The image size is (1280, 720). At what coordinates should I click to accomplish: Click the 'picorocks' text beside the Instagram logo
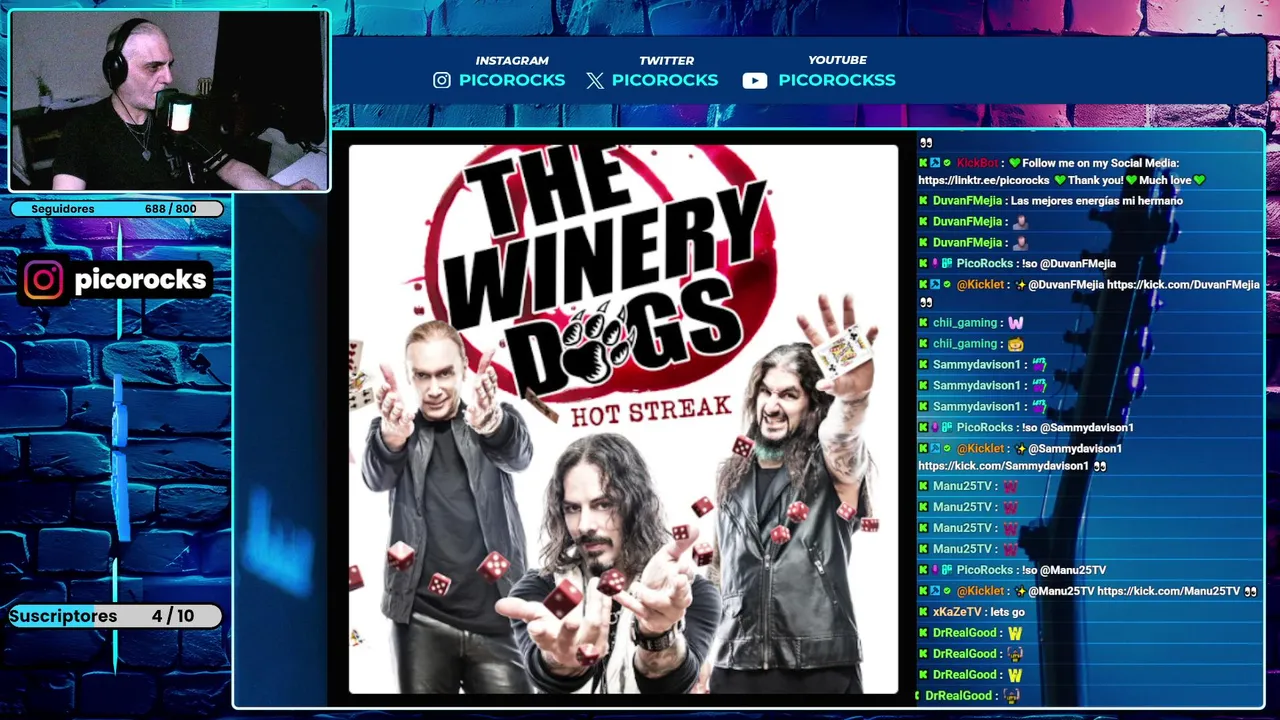pyautogui.click(x=141, y=280)
